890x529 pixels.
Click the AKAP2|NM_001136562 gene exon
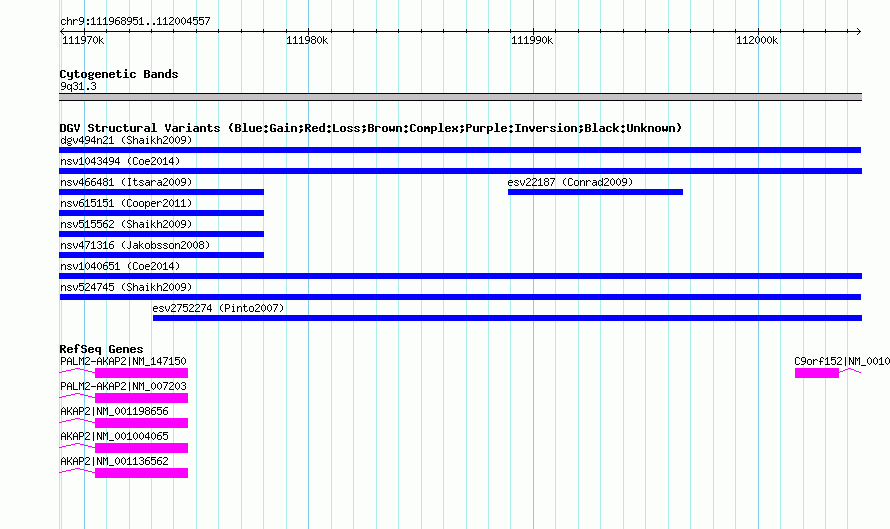click(x=141, y=473)
